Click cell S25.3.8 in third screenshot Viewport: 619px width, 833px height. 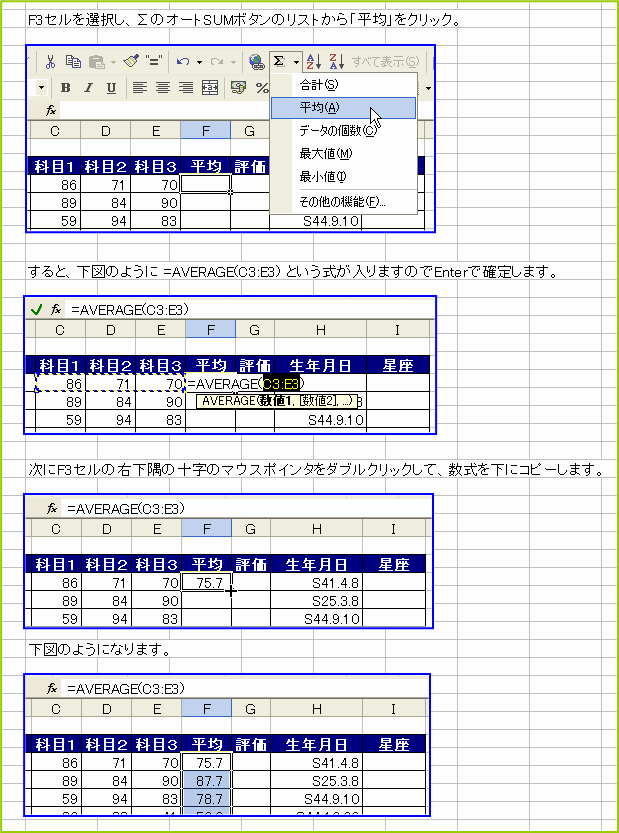point(316,600)
